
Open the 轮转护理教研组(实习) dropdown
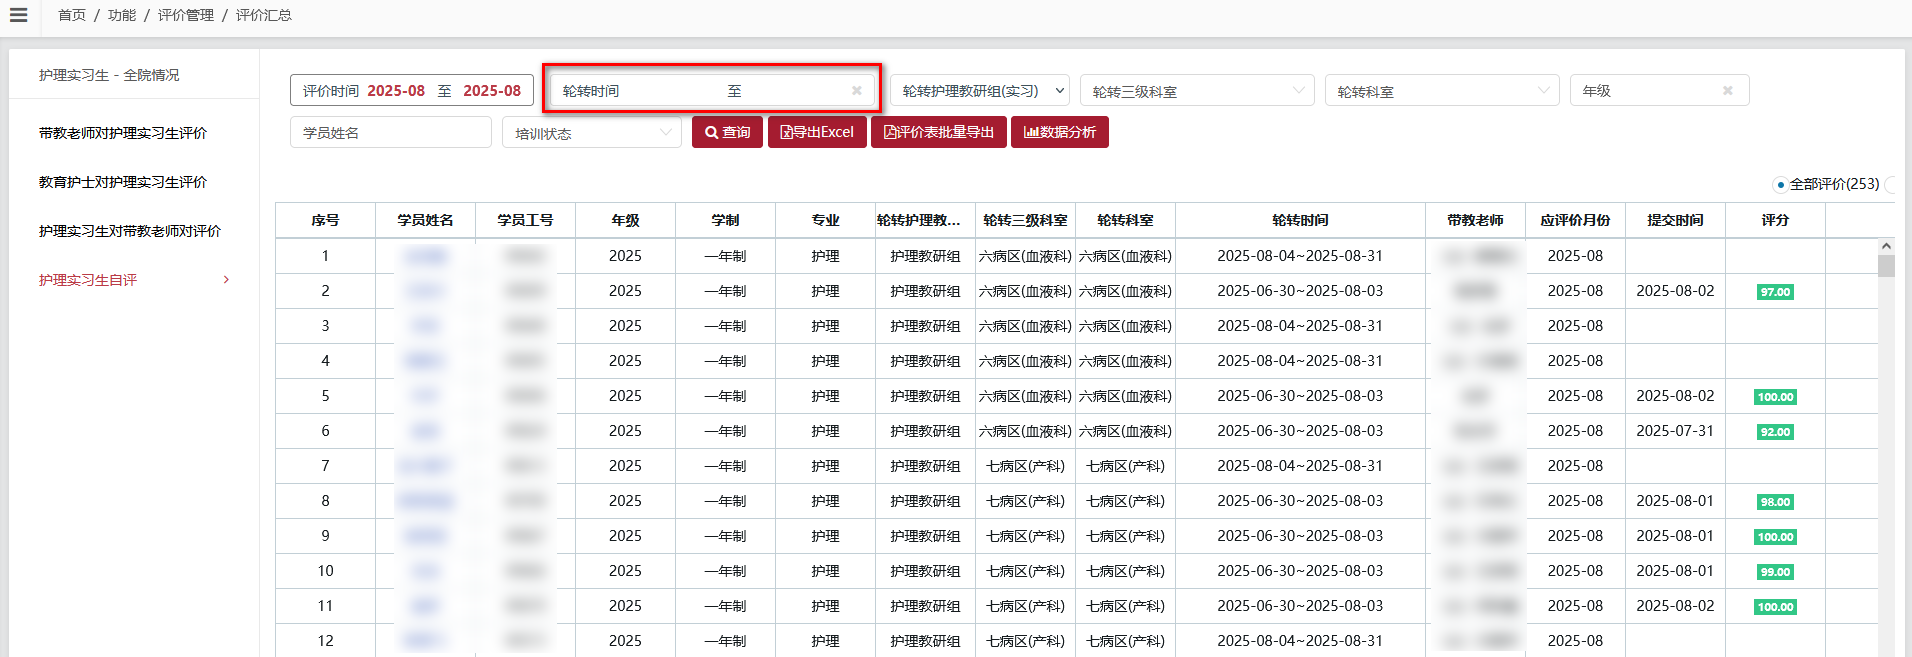[x=980, y=91]
